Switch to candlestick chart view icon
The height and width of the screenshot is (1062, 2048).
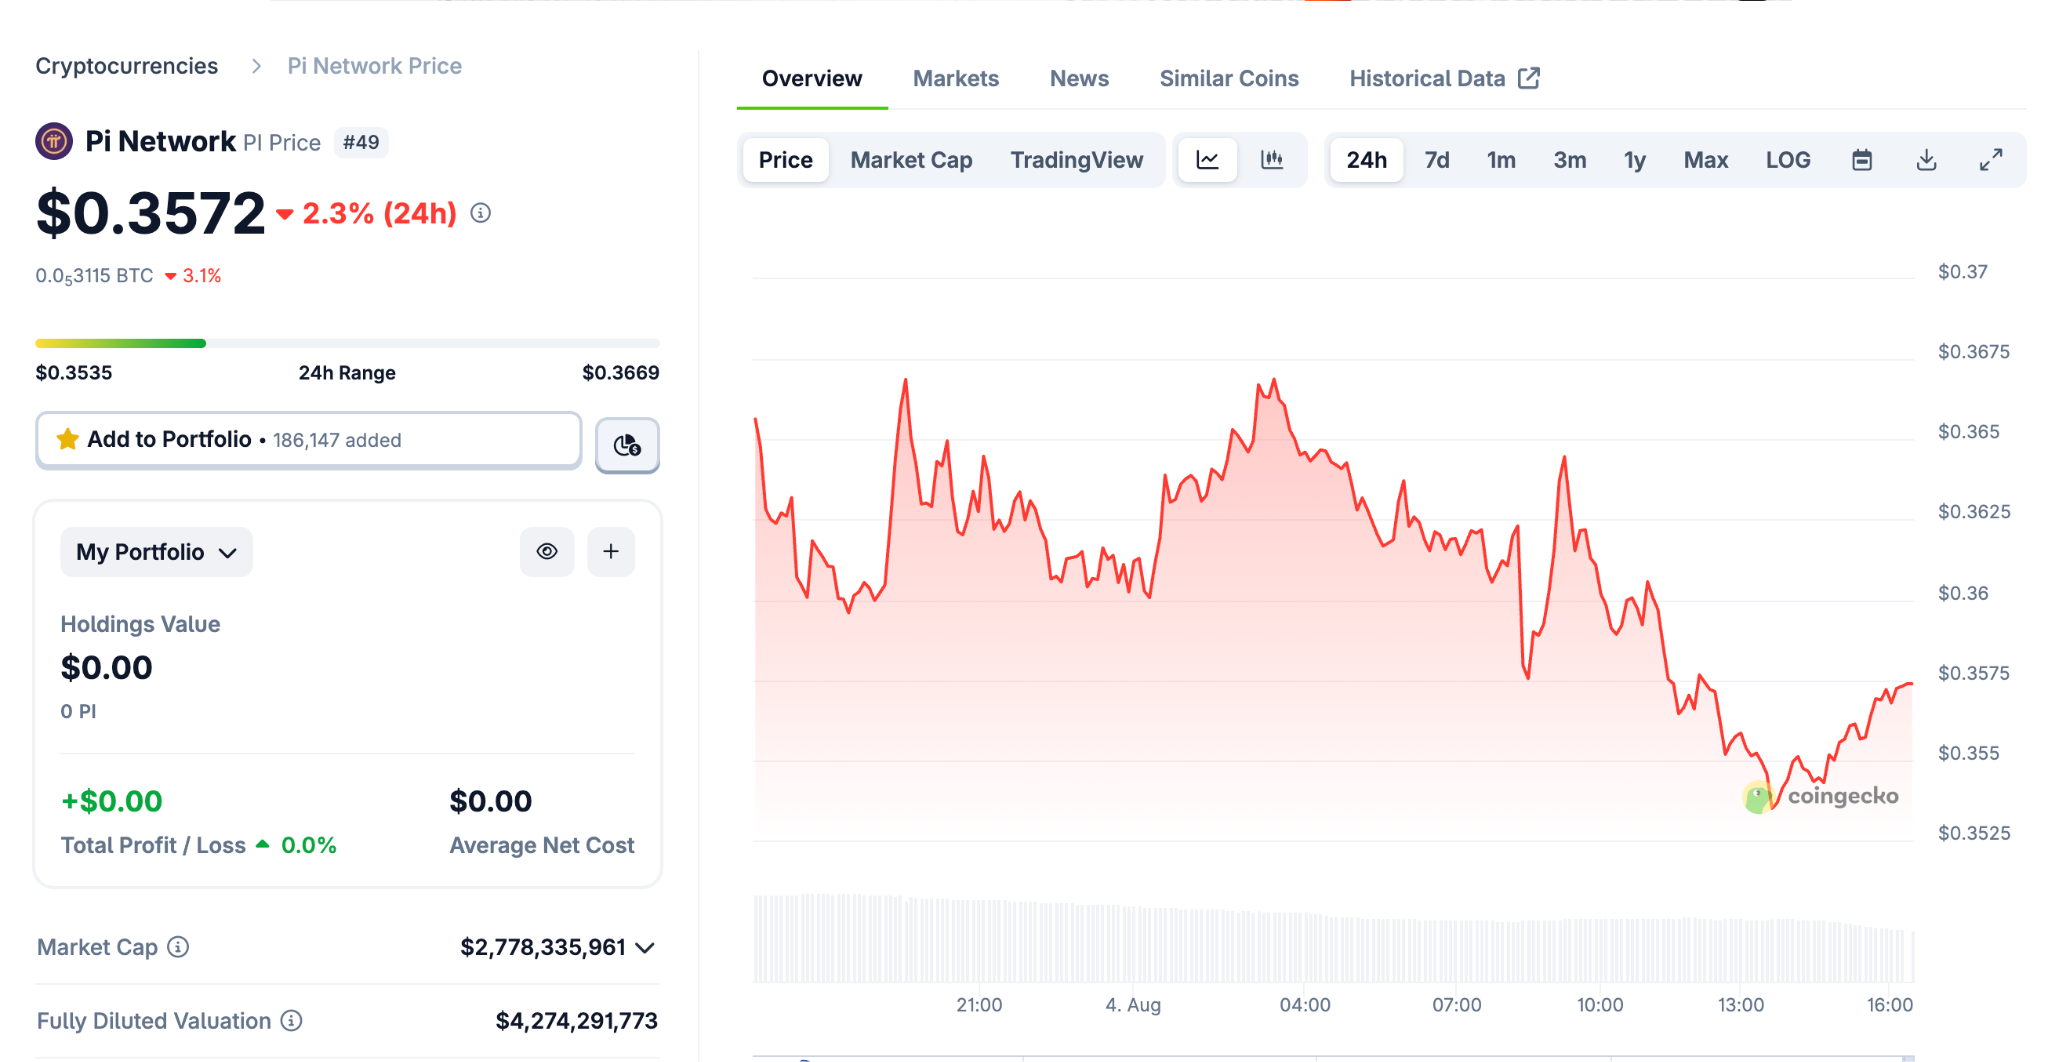click(x=1272, y=160)
